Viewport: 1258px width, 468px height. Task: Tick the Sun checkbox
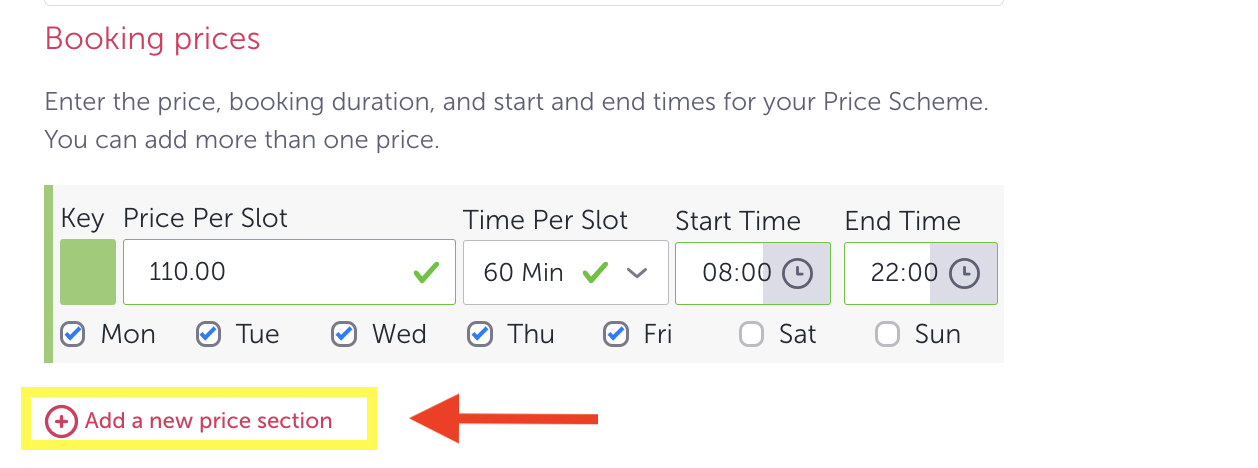click(887, 334)
